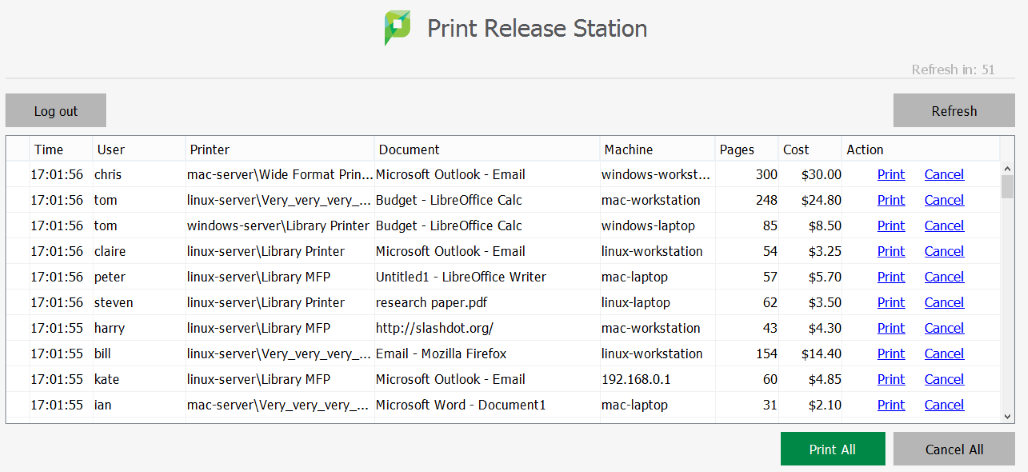Print ian's Microsoft Word Document1 job
Viewport: 1028px width, 472px height.
[890, 405]
